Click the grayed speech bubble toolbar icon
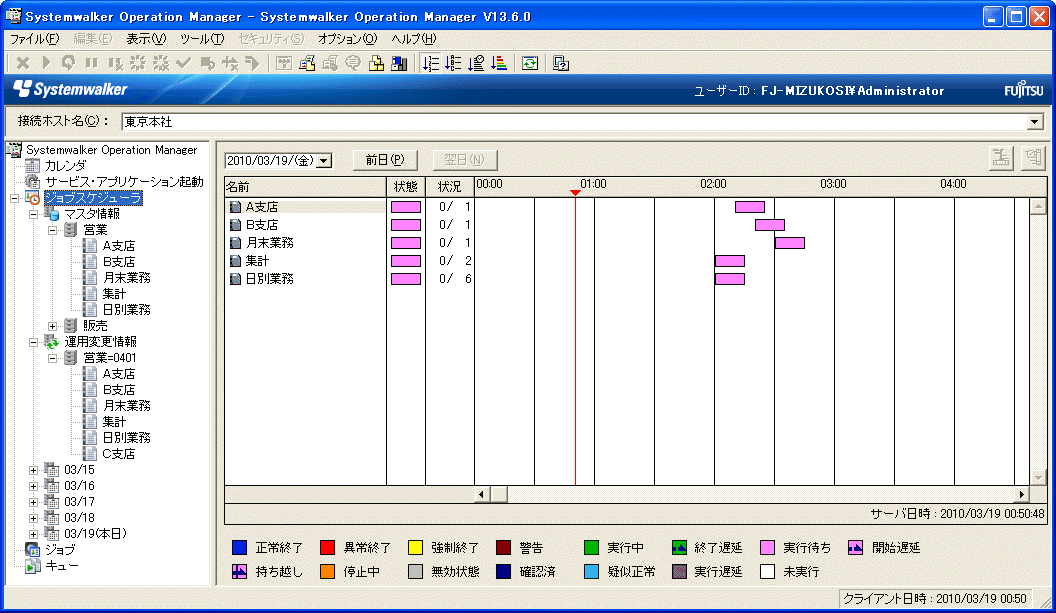Viewport: 1056px width, 613px height. [353, 63]
